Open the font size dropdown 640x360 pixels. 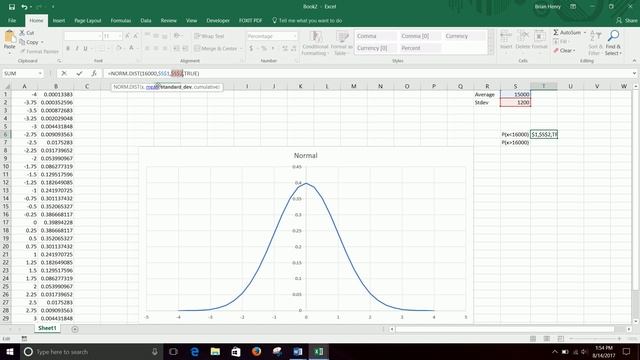pyautogui.click(x=120, y=36)
